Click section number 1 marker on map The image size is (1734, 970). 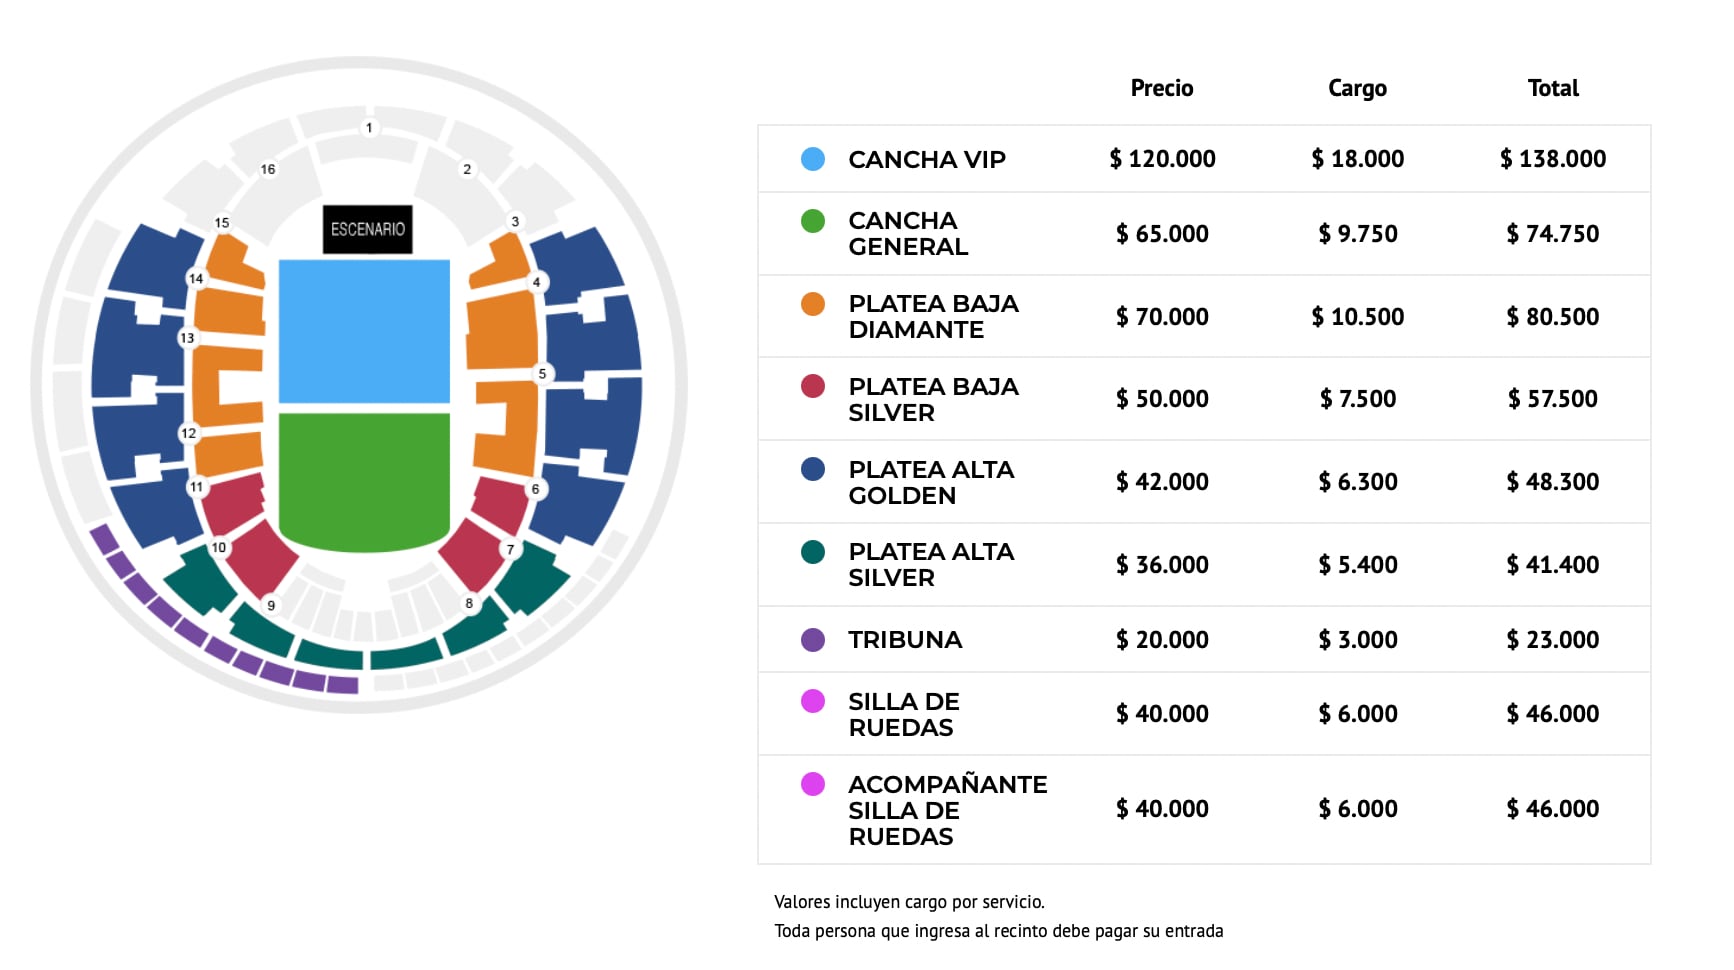(369, 128)
